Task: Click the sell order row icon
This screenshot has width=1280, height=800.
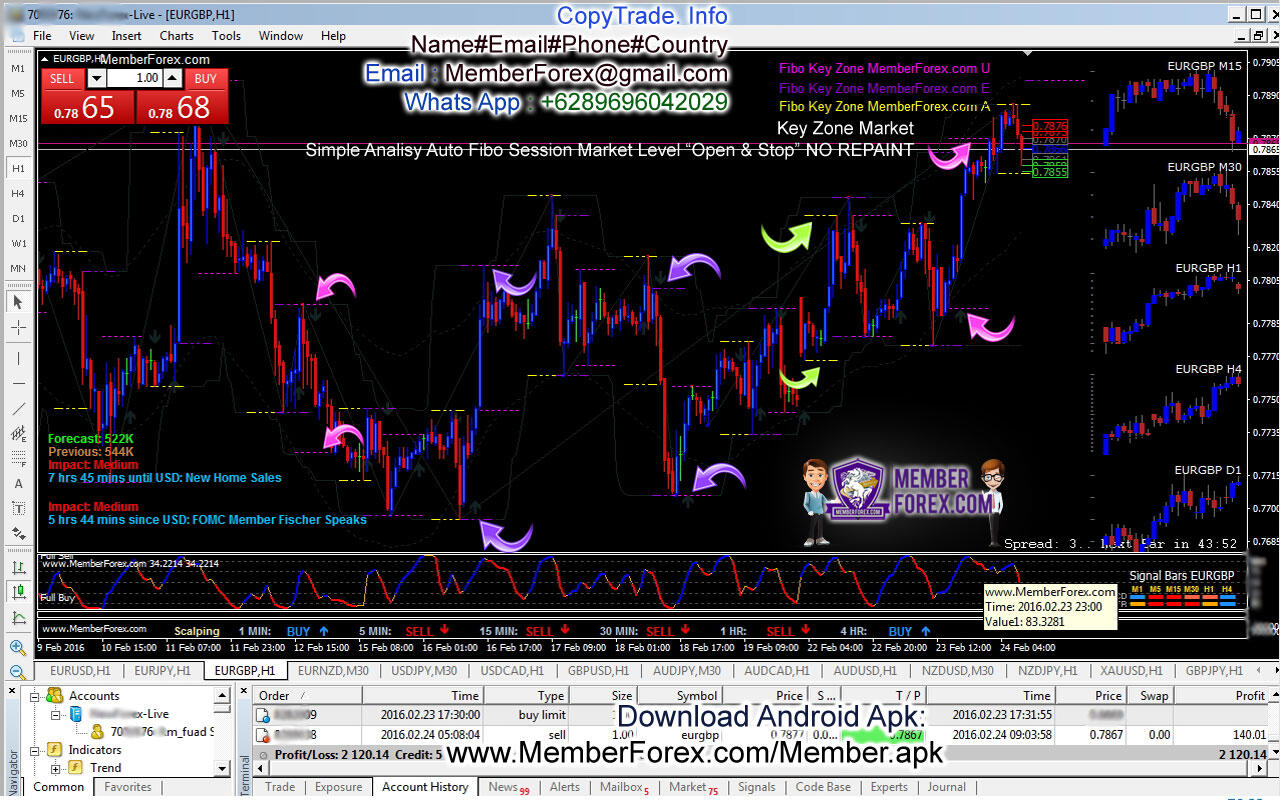Action: click(263, 733)
